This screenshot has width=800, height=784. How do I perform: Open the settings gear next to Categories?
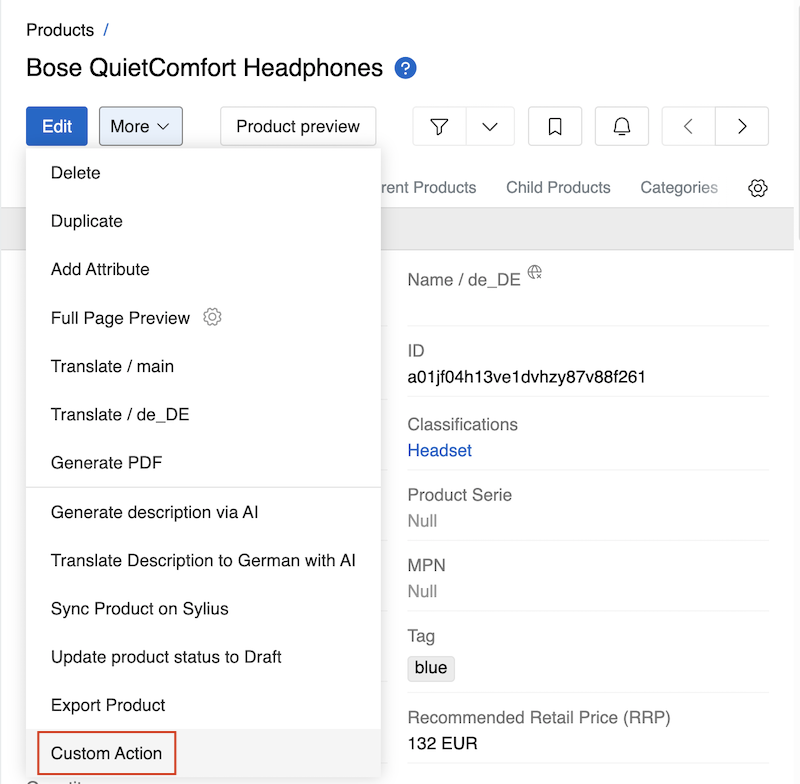pyautogui.click(x=758, y=188)
